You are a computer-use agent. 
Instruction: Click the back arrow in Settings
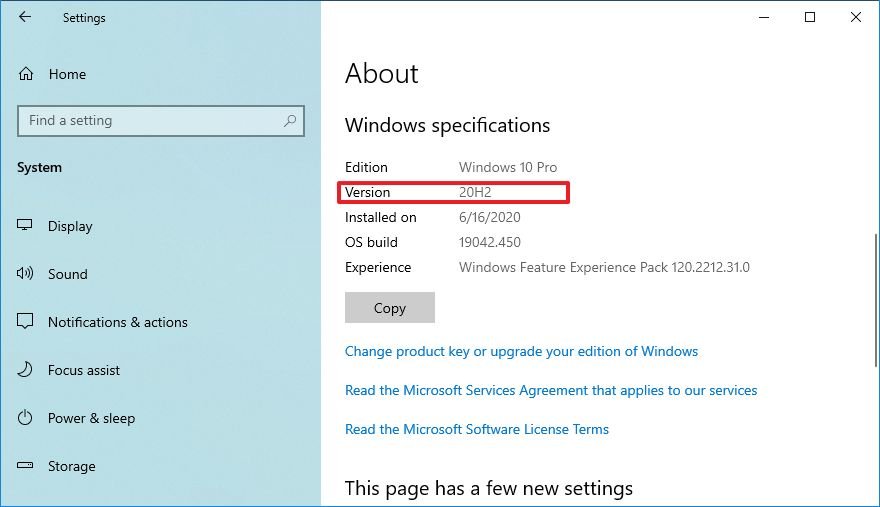(x=25, y=17)
